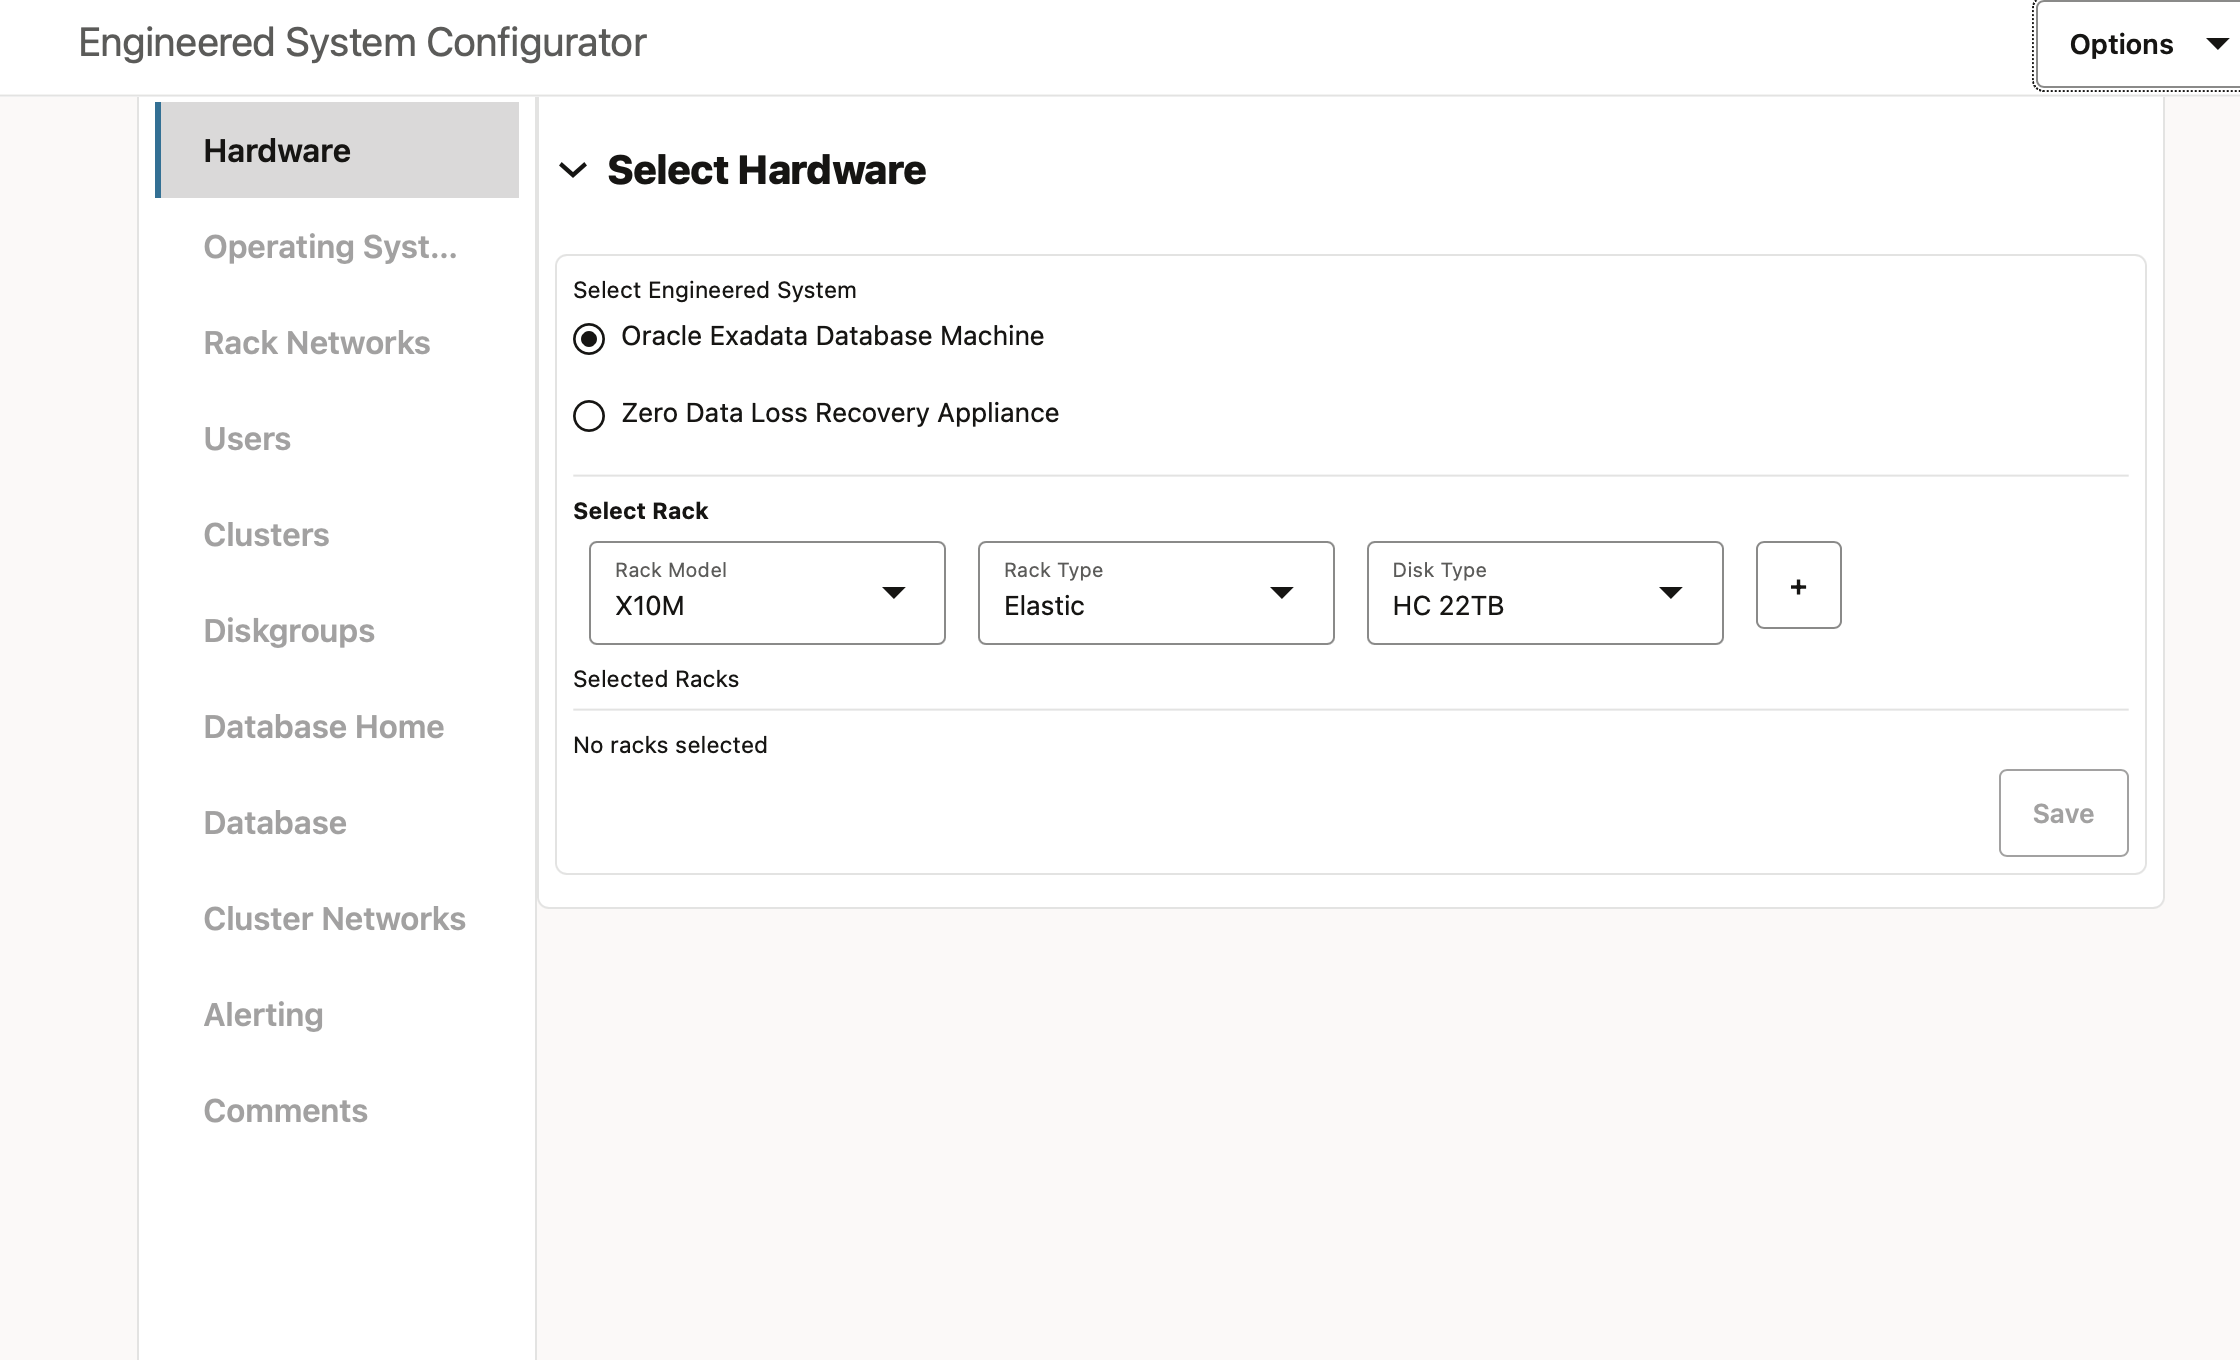Select Oracle Exadata Database Machine radio

click(589, 339)
